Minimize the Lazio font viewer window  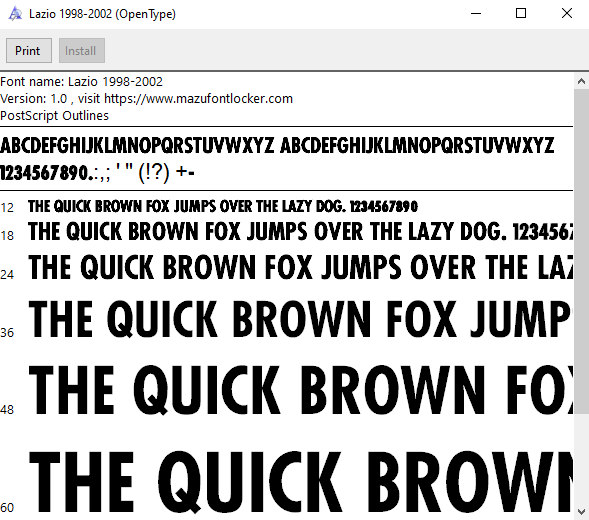pyautogui.click(x=476, y=14)
